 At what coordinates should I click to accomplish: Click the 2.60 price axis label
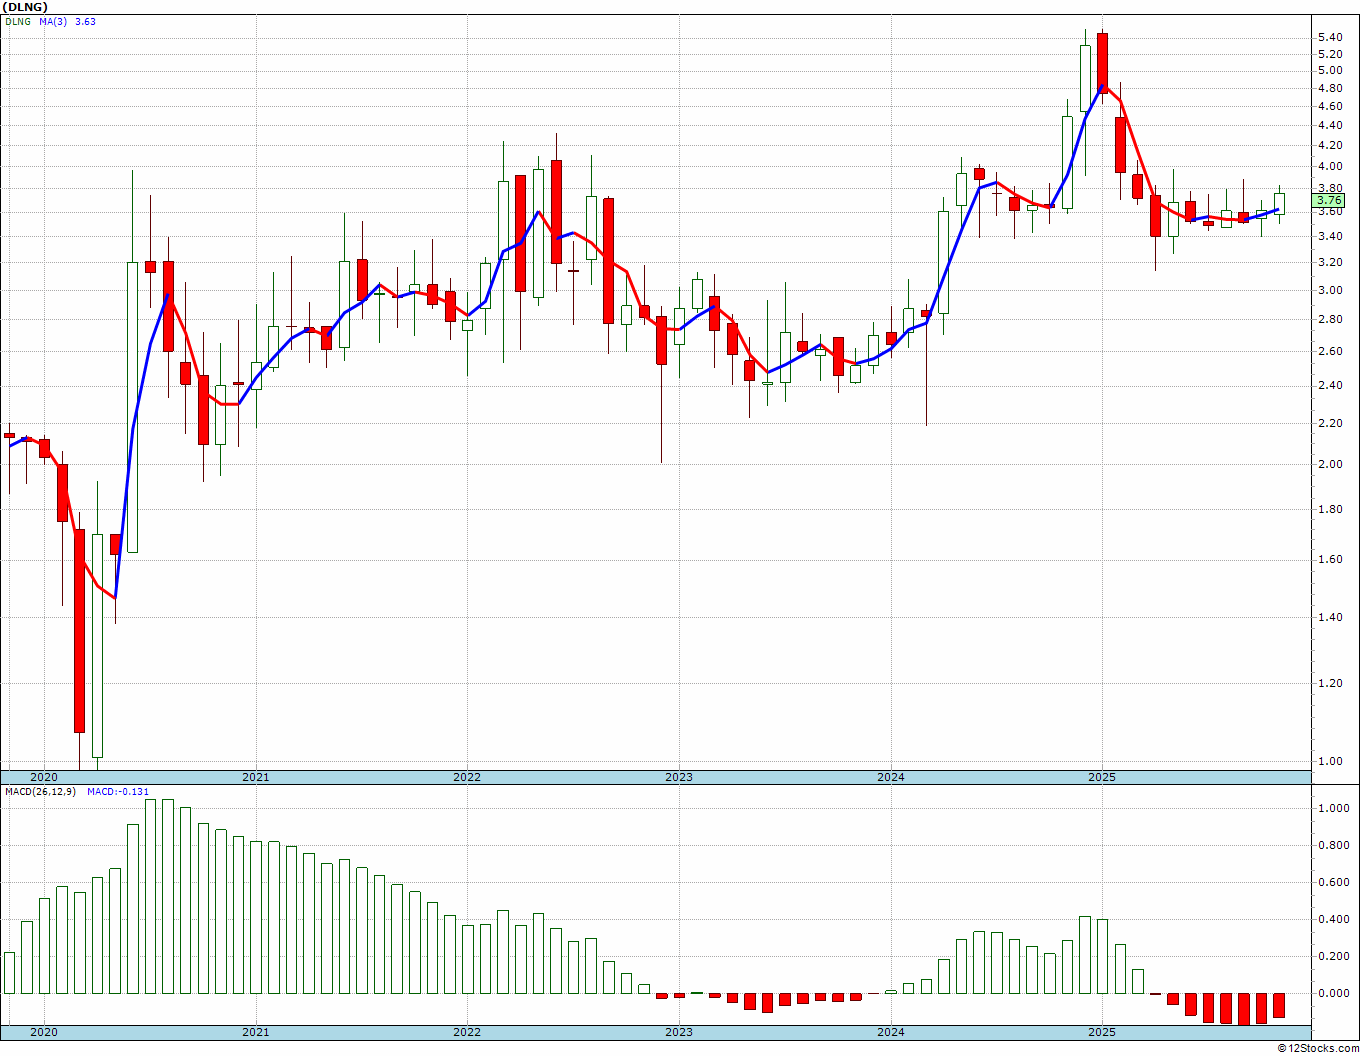[1330, 352]
